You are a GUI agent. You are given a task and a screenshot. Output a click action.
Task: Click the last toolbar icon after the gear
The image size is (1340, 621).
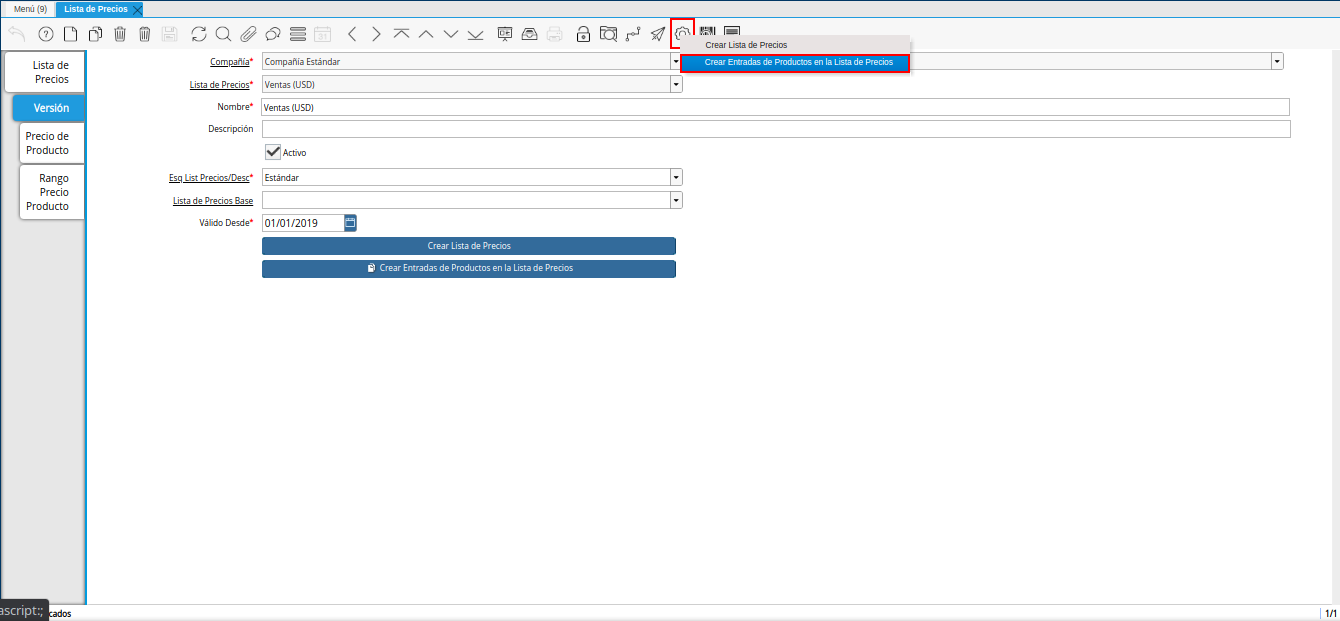pos(732,34)
